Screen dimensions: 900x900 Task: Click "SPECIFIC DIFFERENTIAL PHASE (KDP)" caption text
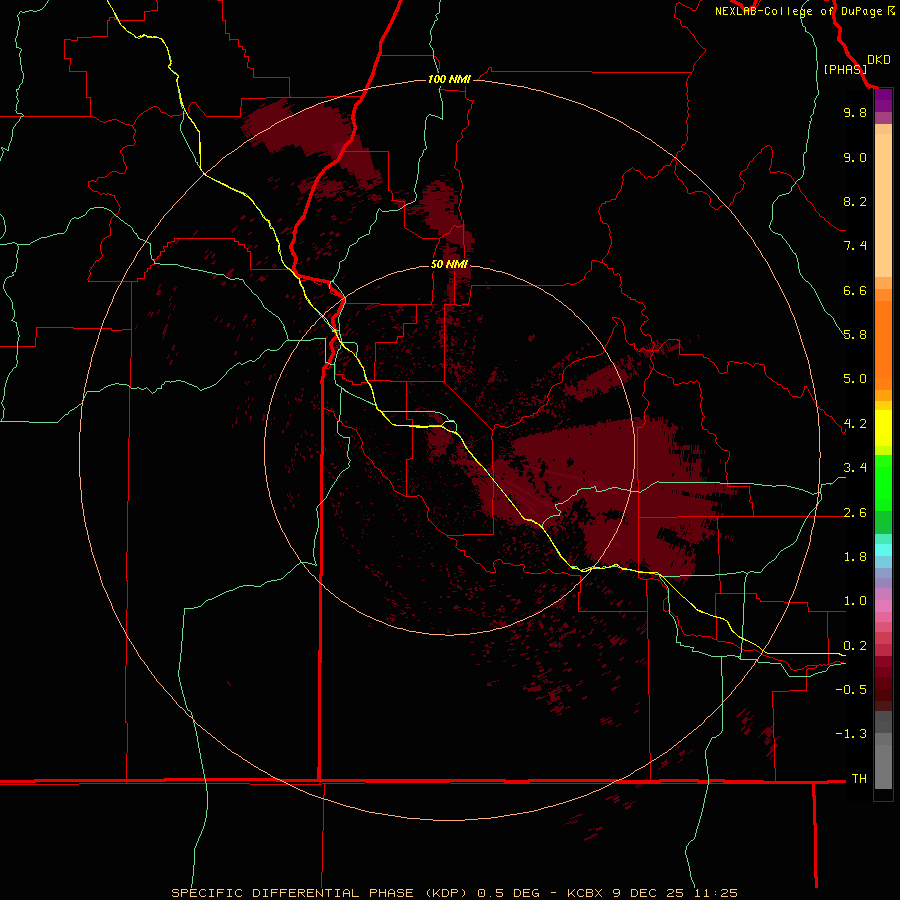(321, 893)
